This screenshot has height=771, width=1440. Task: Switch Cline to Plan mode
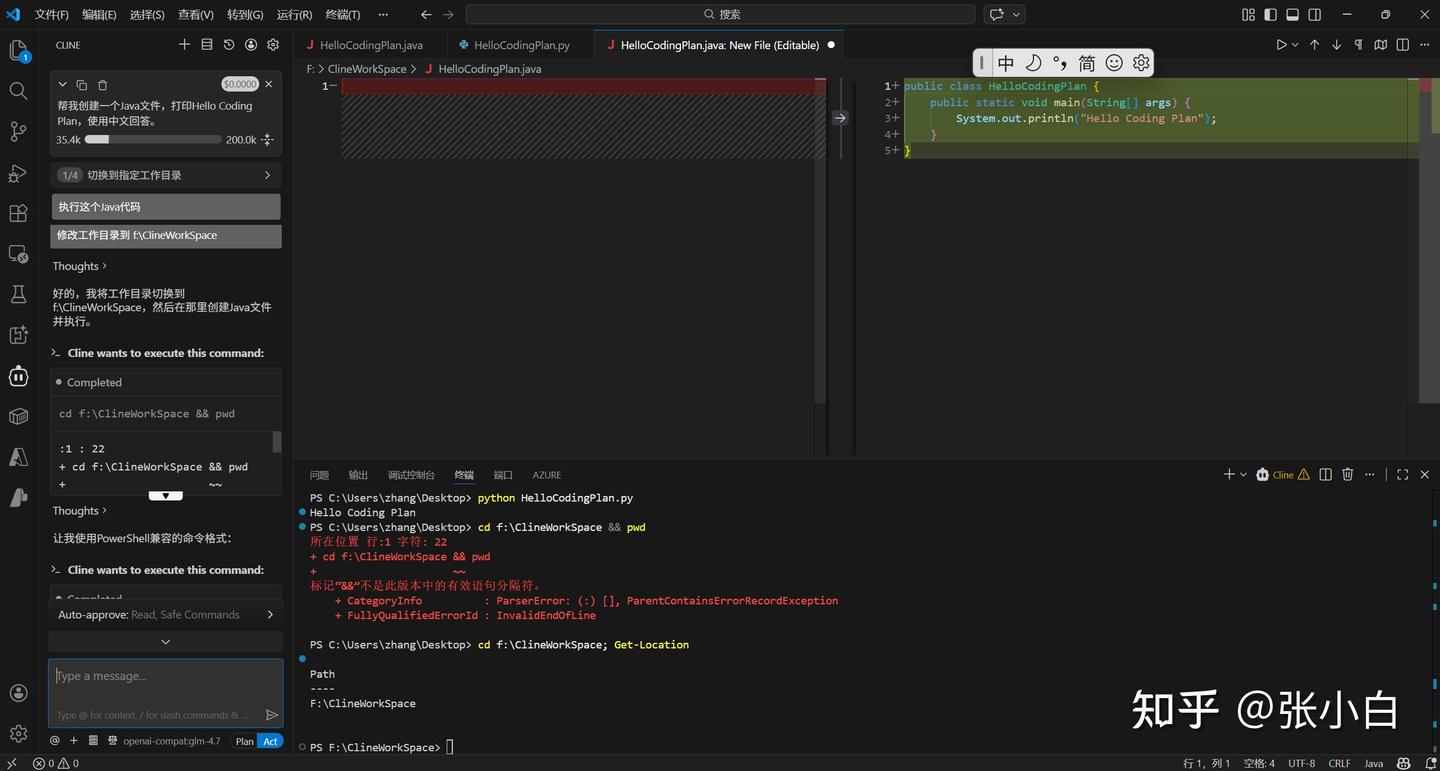(244, 741)
